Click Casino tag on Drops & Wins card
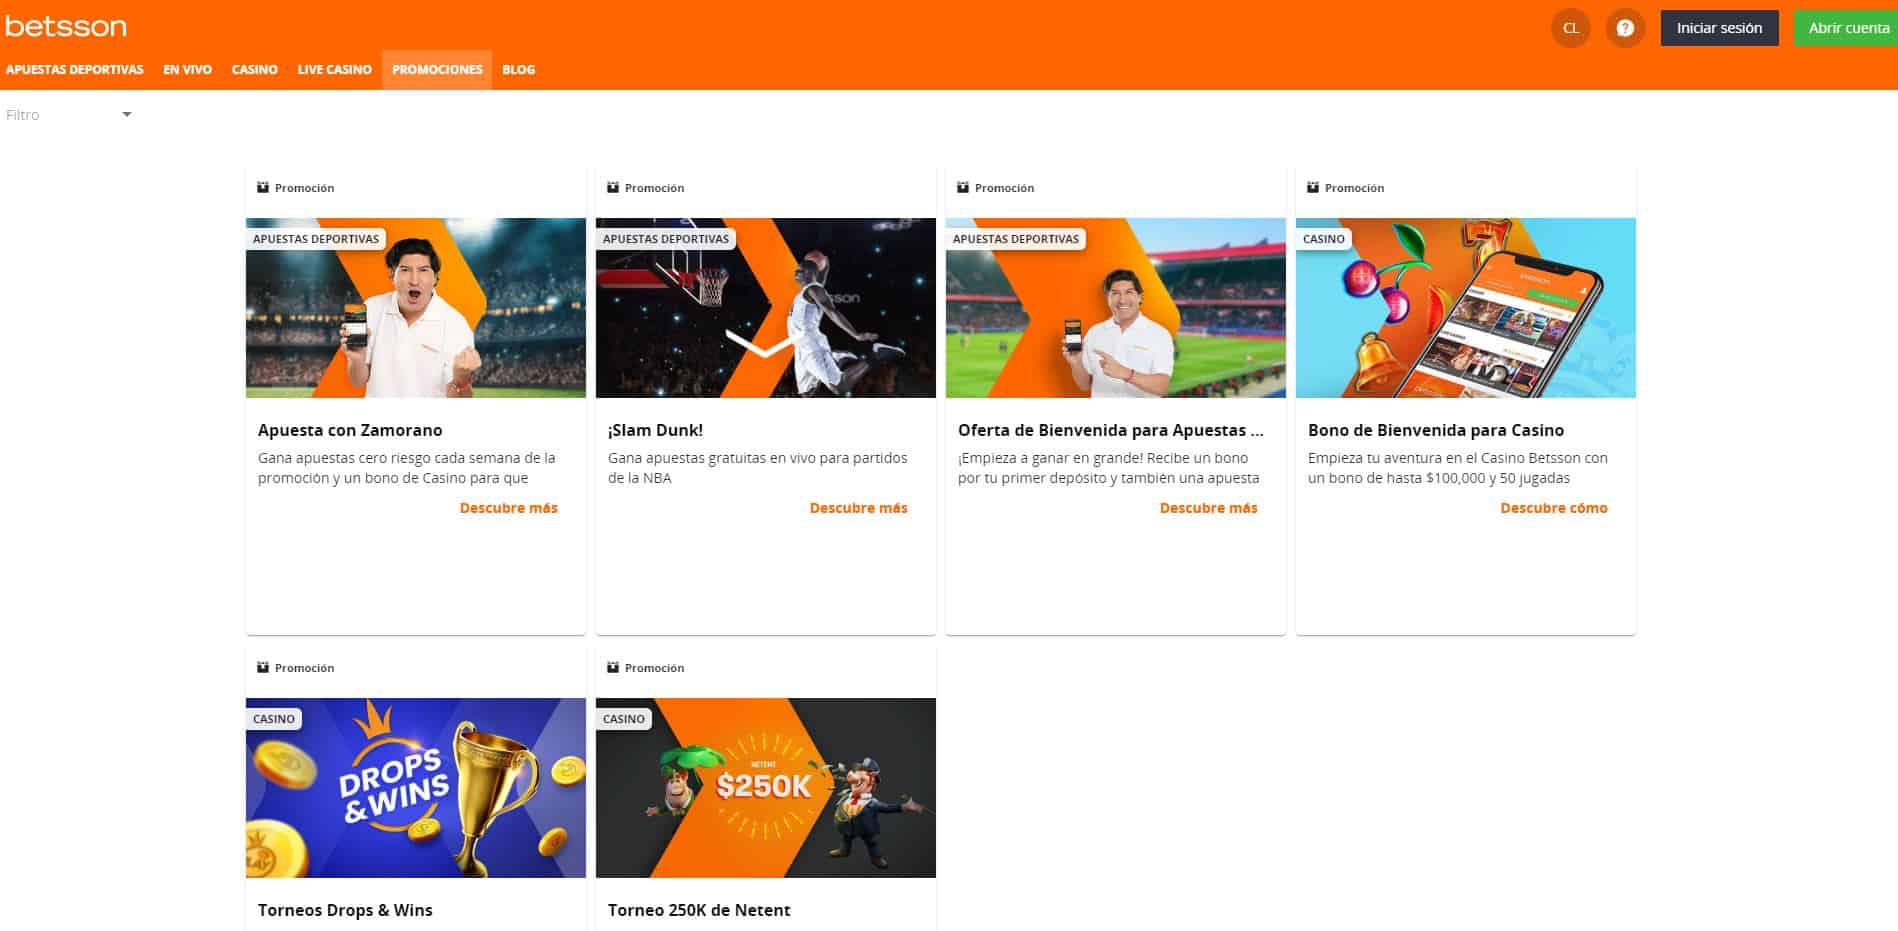 [x=274, y=719]
